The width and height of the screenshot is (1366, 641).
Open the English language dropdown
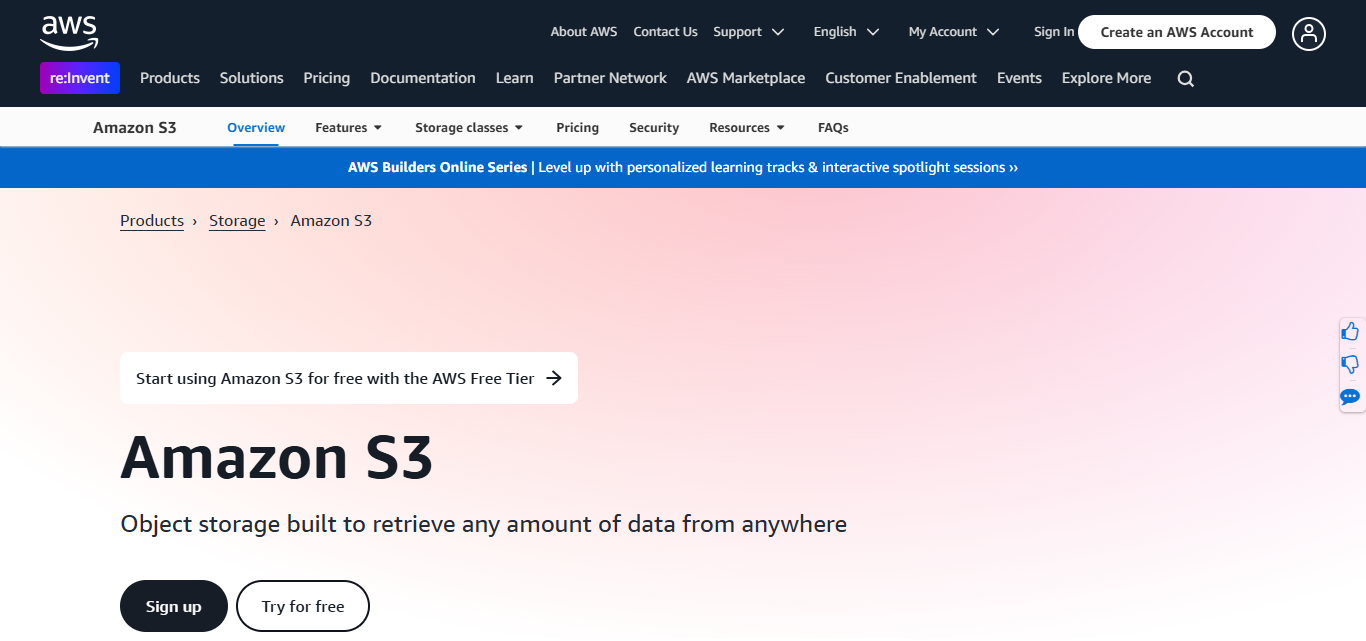[x=847, y=32]
